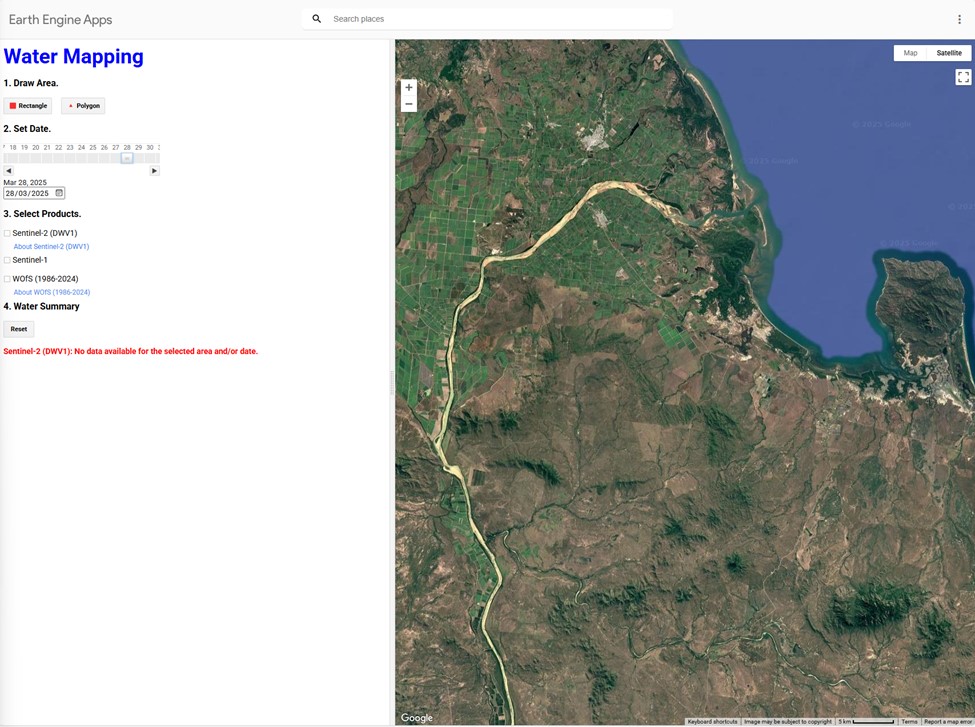The height and width of the screenshot is (727, 975).
Task: Click the red no-data error message
Action: (131, 351)
